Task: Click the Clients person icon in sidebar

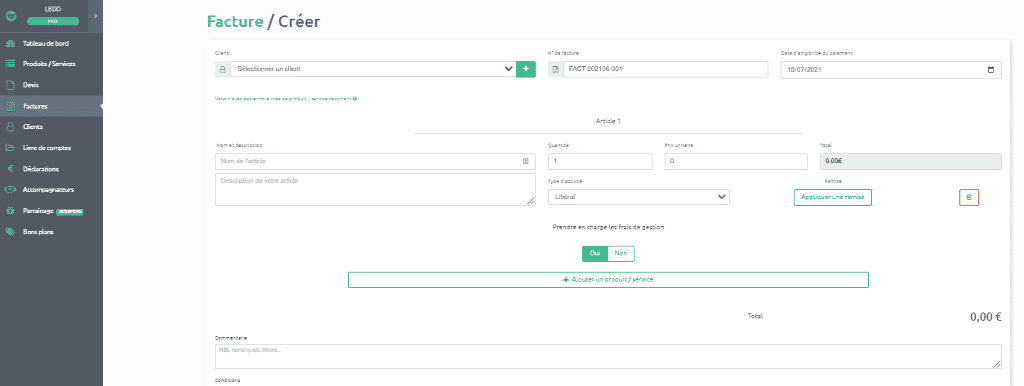Action: [x=10, y=127]
